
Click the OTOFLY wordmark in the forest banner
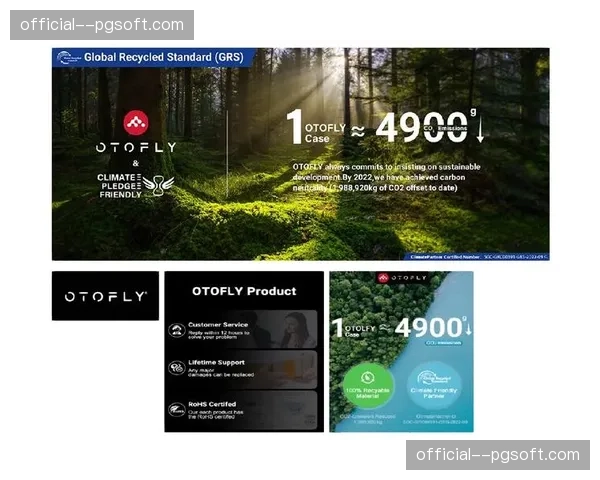pos(136,147)
